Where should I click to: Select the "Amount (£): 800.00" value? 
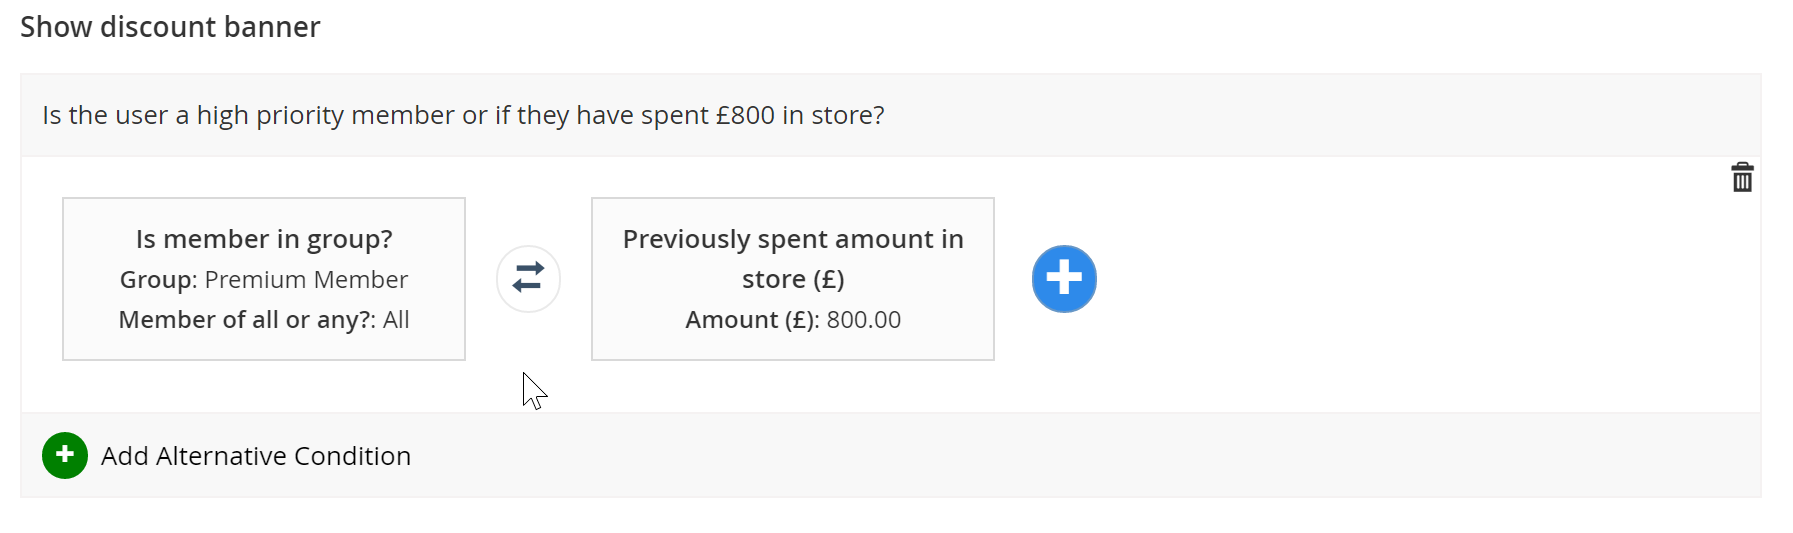tap(793, 320)
